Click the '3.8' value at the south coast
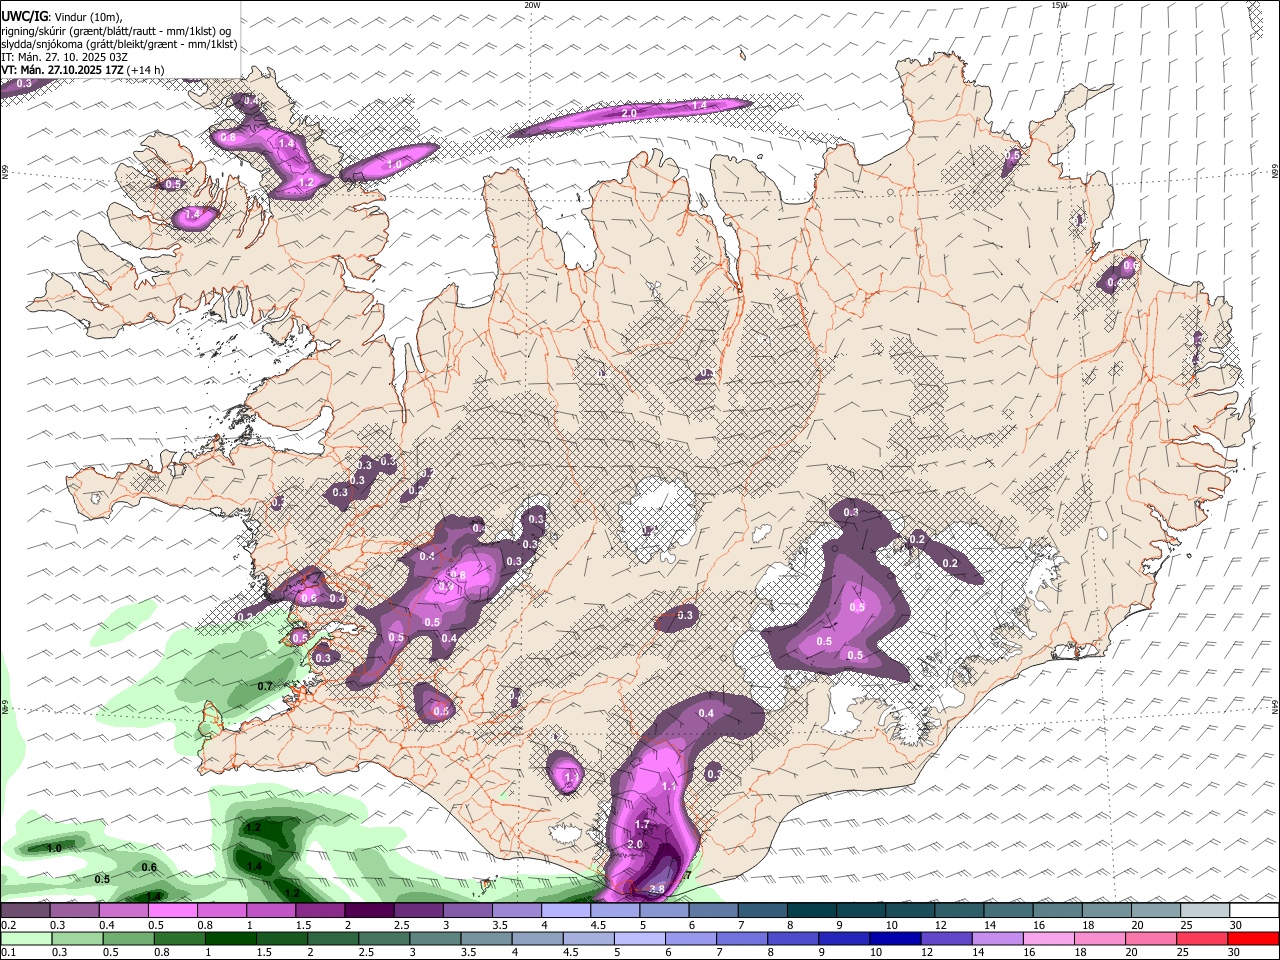 tap(657, 889)
